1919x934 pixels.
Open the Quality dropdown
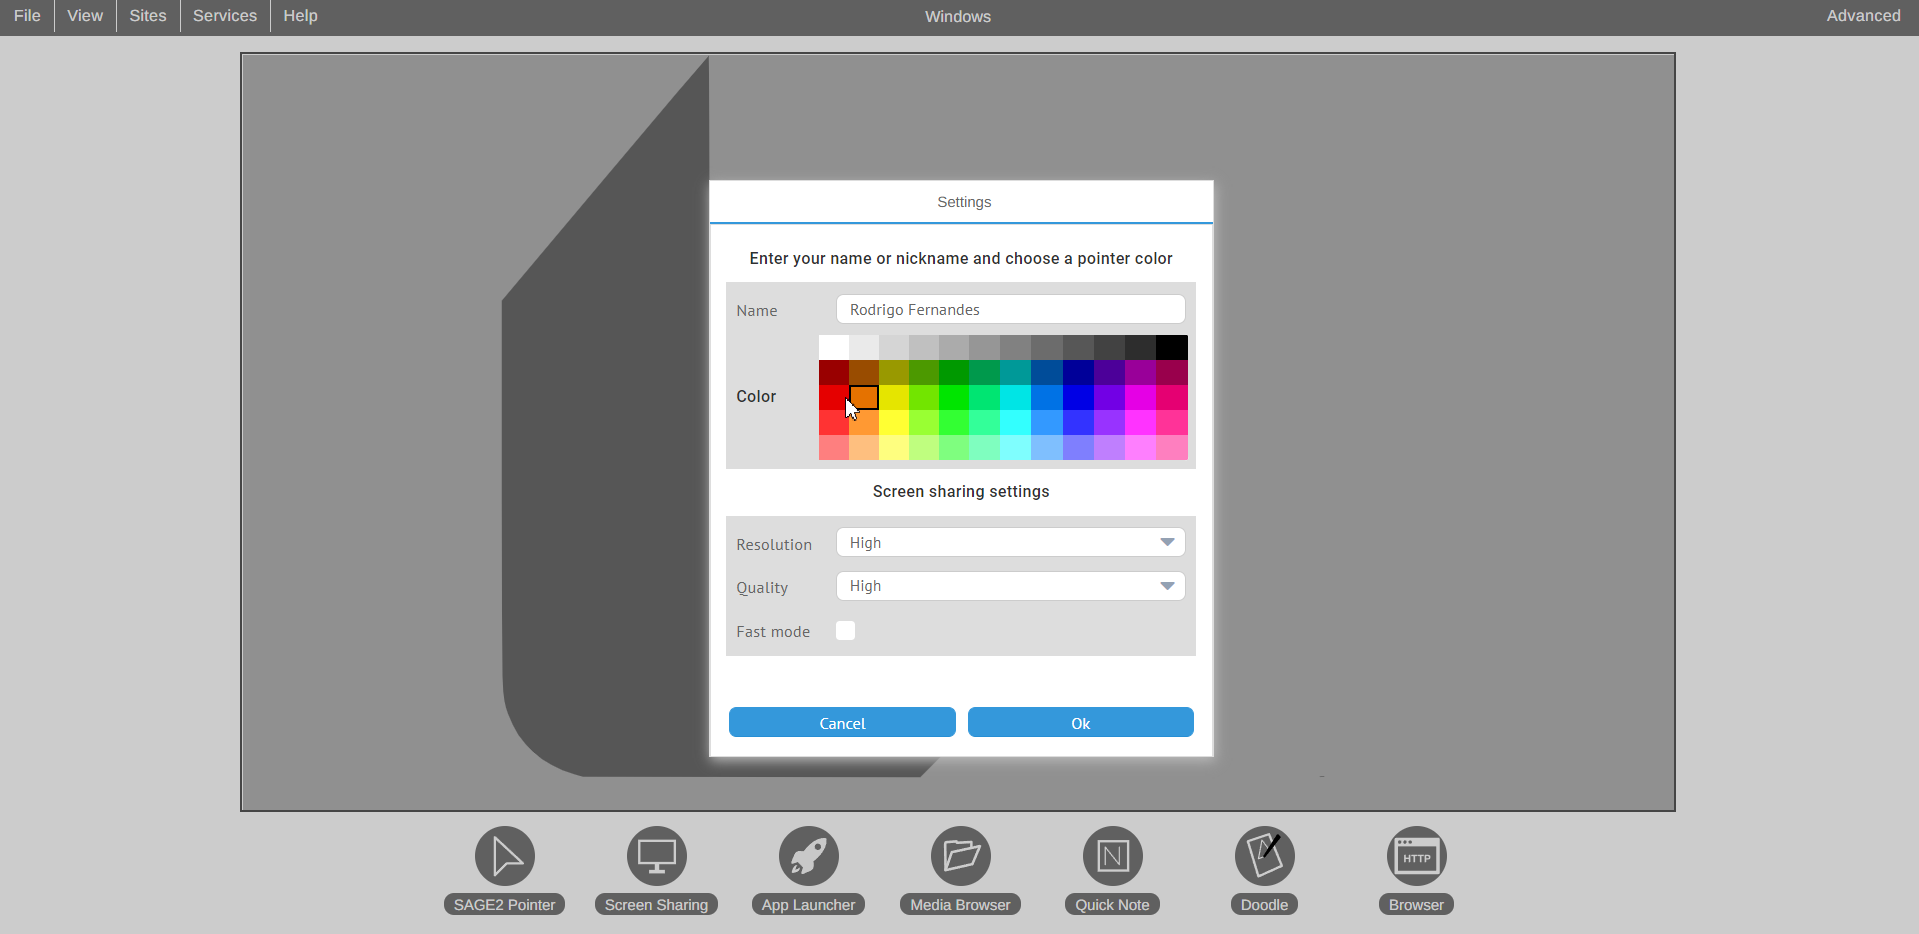(1011, 586)
